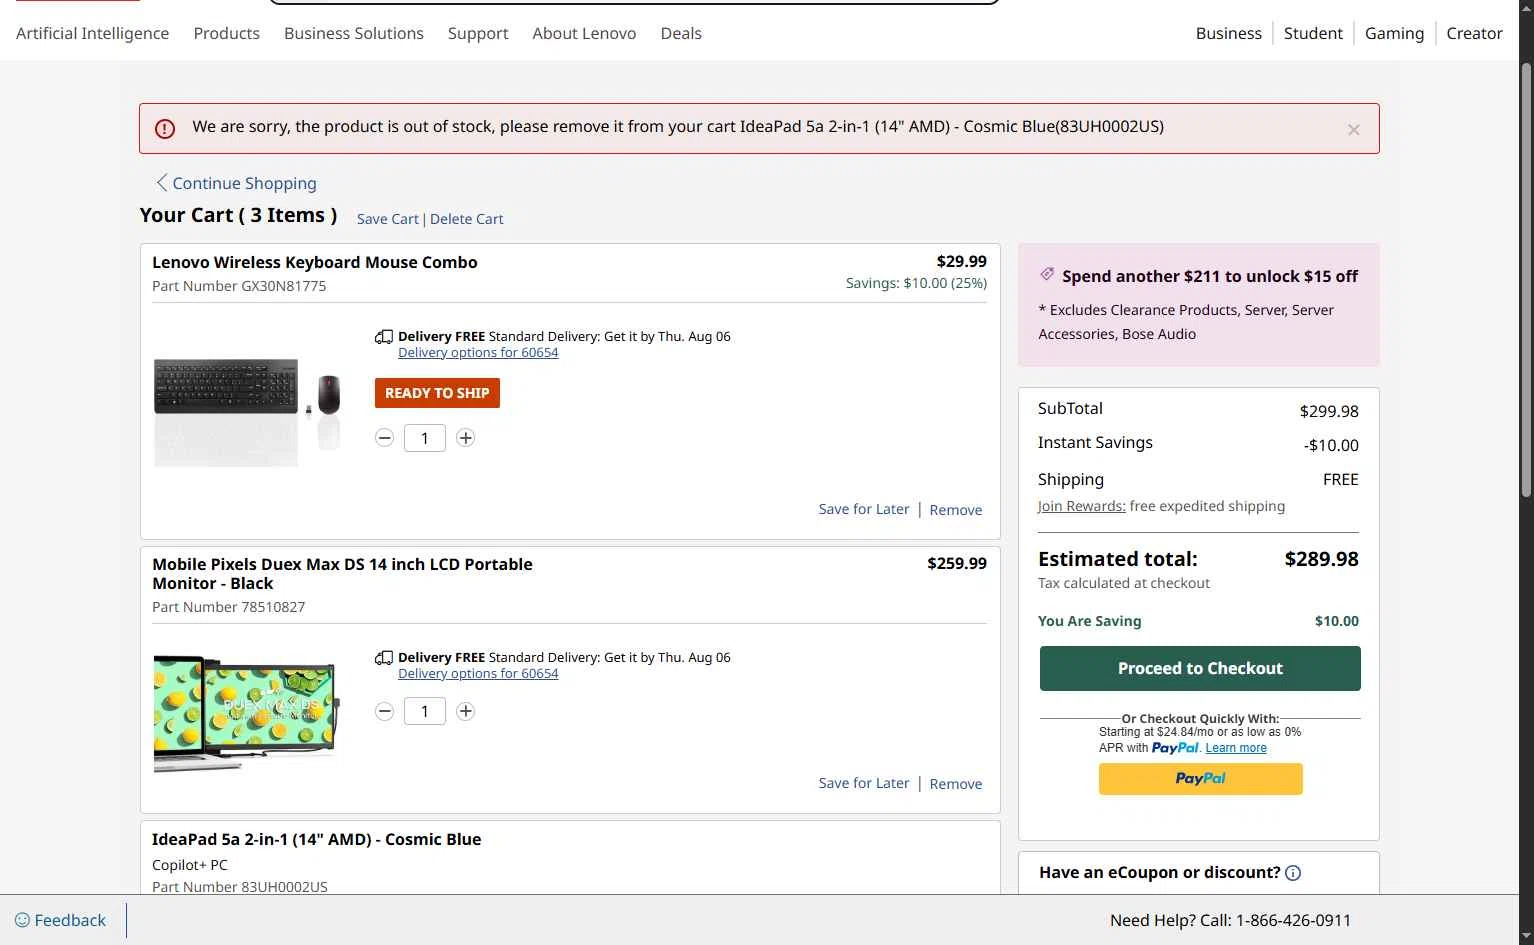Screen dimensions: 1534x945
Task: Click the page vertical scrollbar
Action: click(1526, 280)
